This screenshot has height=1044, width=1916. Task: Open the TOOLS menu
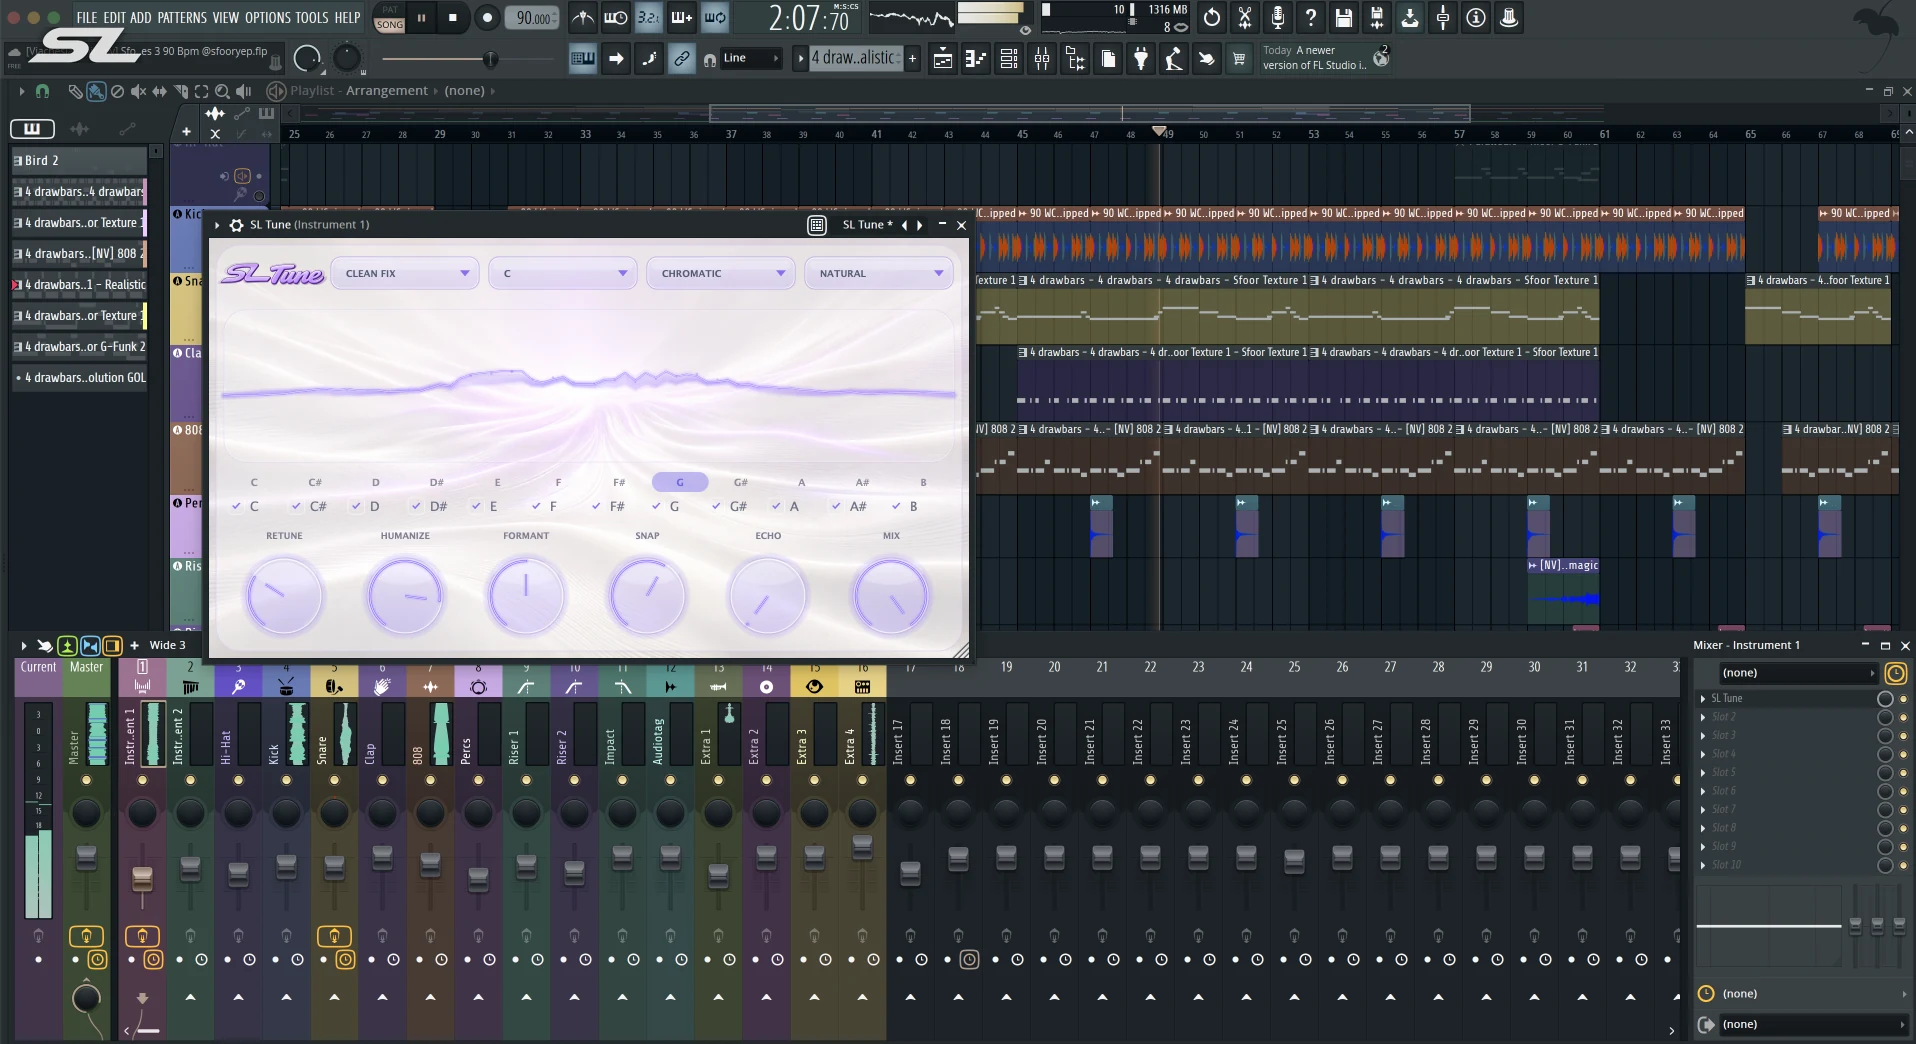pyautogui.click(x=312, y=18)
